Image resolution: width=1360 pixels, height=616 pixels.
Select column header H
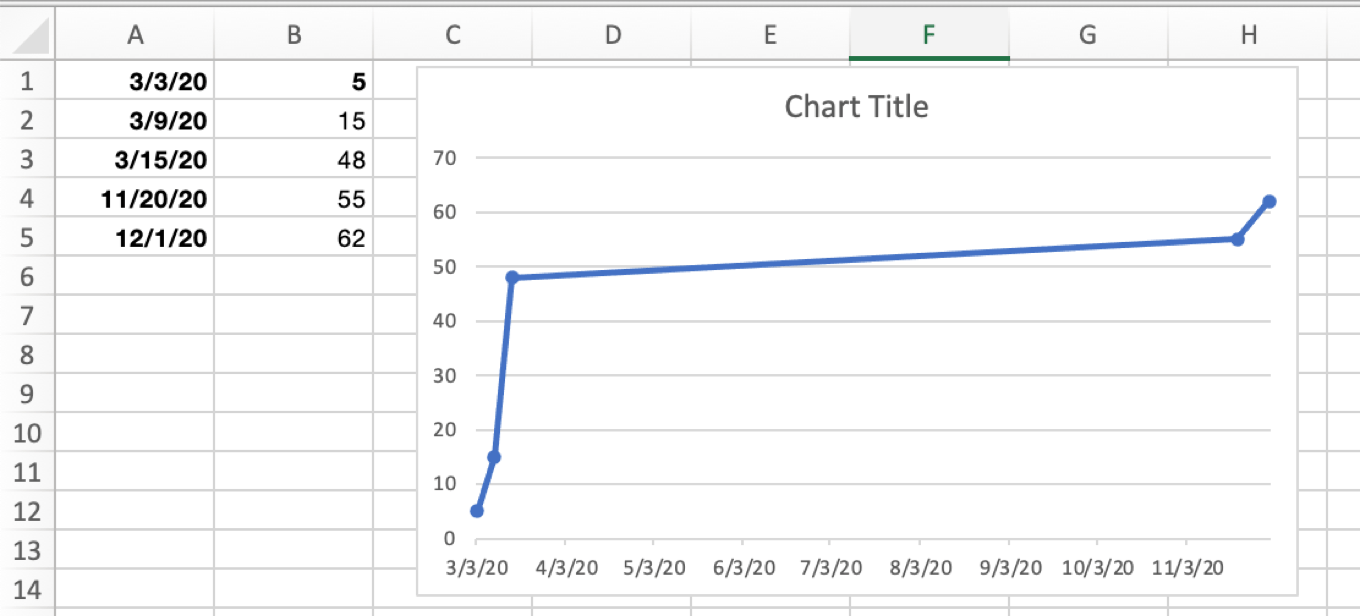click(x=1248, y=34)
